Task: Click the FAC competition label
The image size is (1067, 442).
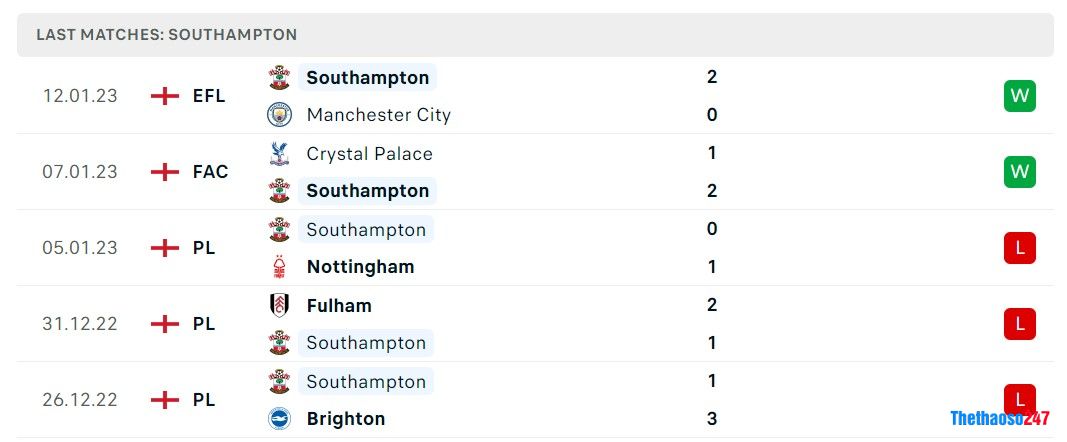Action: [x=210, y=172]
